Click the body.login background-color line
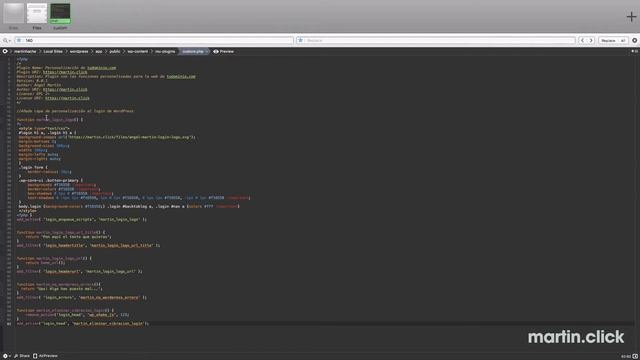The height and width of the screenshot is (360, 640). (x=129, y=206)
